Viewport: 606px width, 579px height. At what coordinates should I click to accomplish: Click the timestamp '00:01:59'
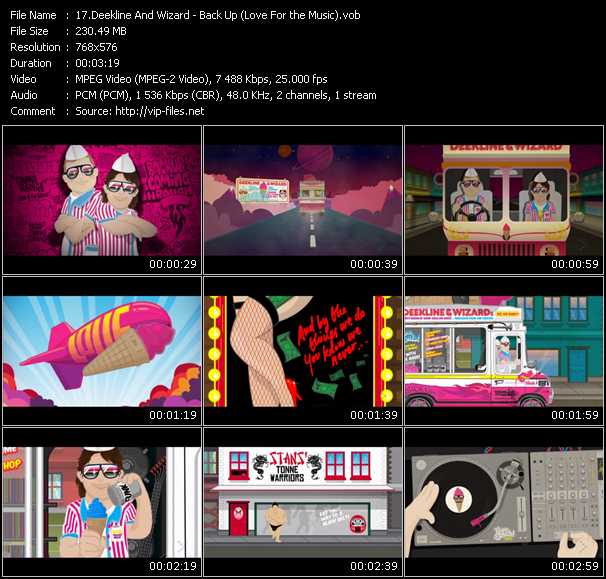(x=575, y=415)
